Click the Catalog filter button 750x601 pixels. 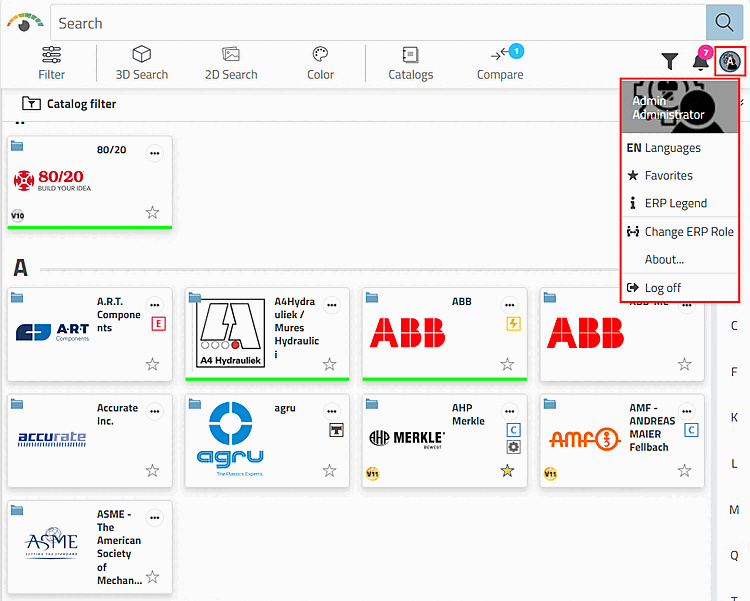coord(69,104)
